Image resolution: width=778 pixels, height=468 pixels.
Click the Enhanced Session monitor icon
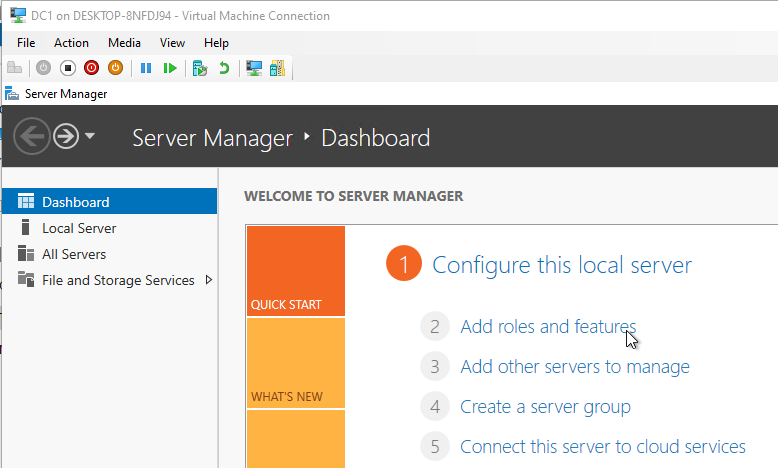click(254, 68)
